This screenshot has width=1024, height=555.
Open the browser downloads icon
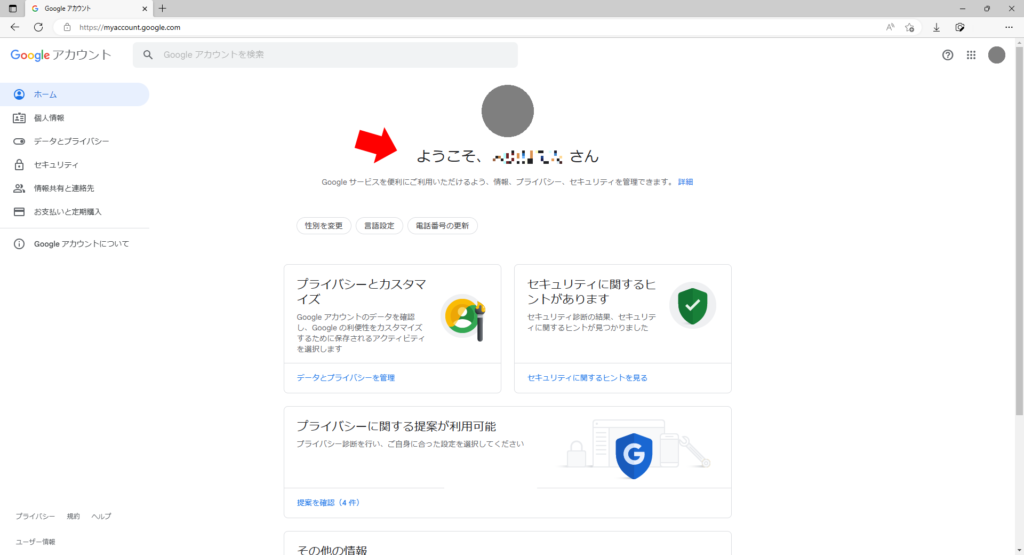click(936, 27)
